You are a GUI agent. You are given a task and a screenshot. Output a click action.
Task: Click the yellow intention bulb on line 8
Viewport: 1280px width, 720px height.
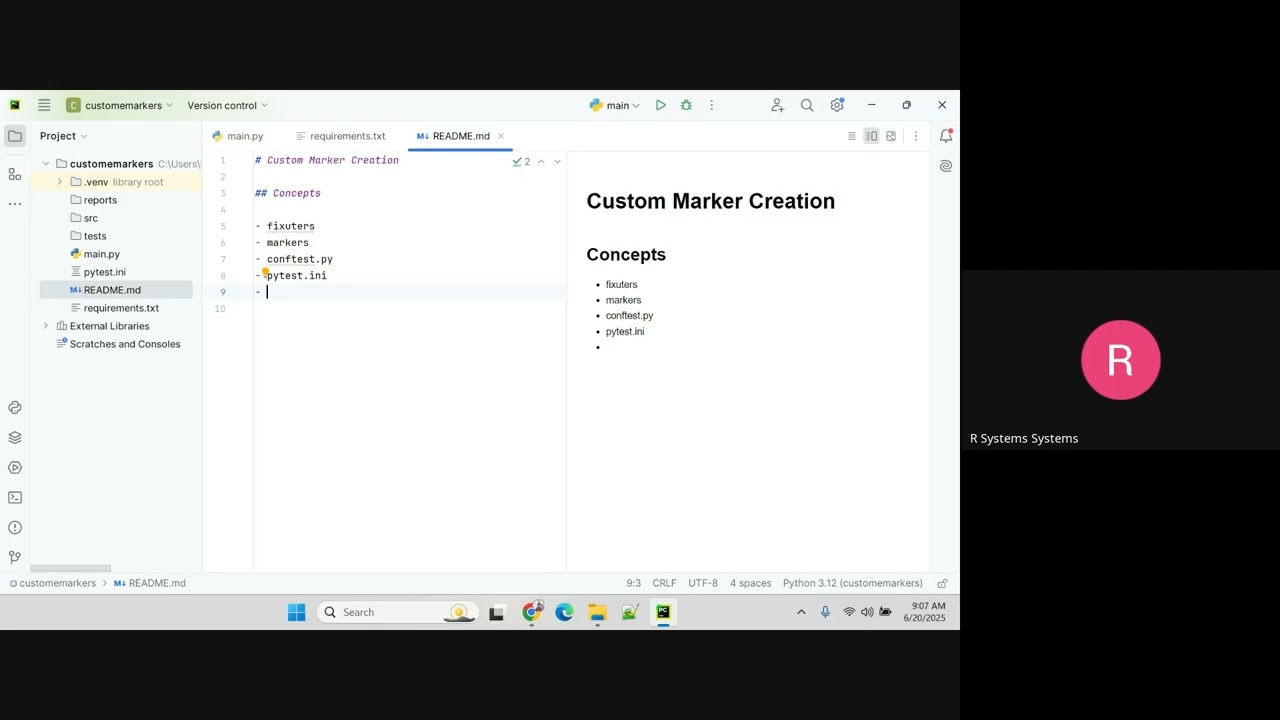pos(265,272)
